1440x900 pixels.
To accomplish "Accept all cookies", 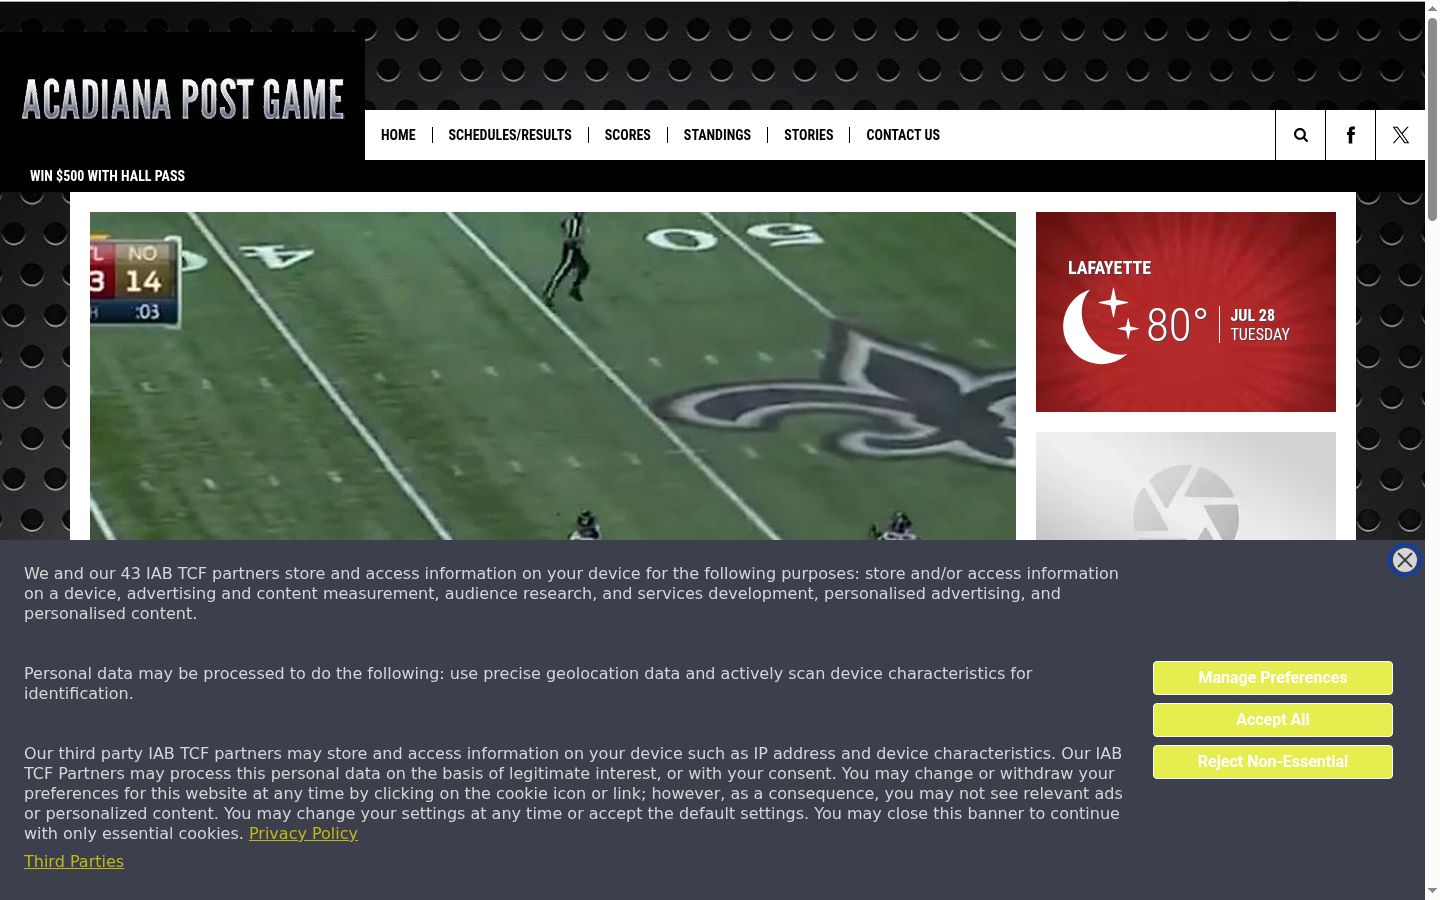I will coord(1273,720).
